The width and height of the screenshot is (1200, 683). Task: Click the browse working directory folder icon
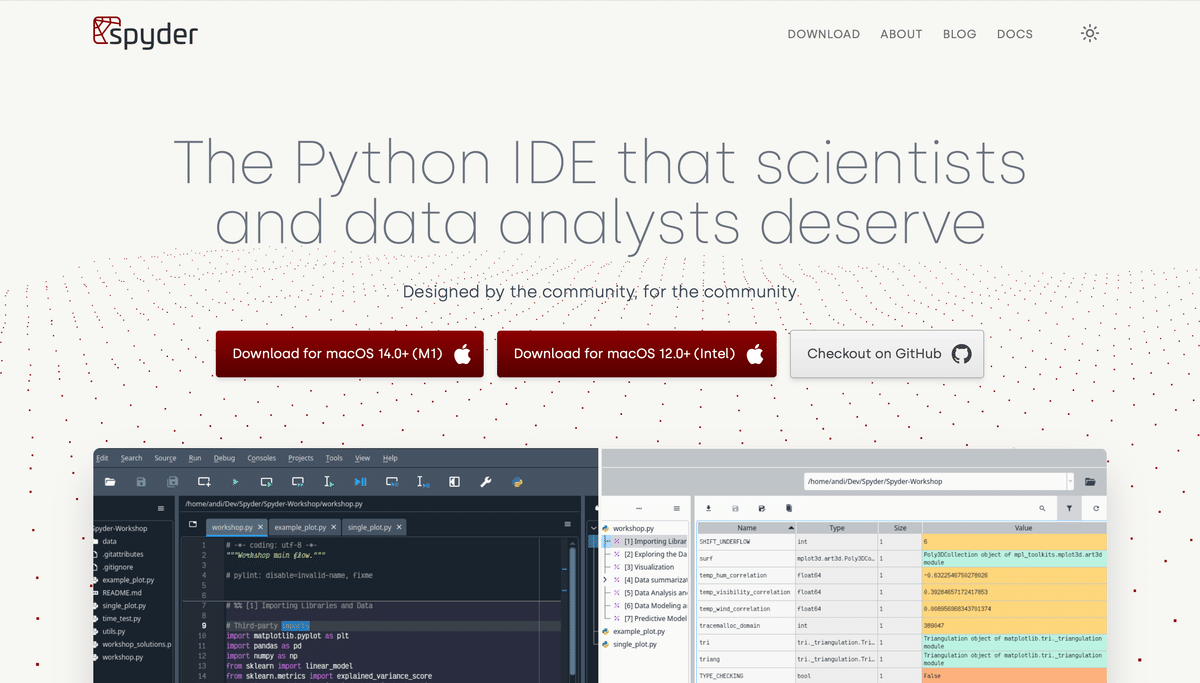(1090, 481)
